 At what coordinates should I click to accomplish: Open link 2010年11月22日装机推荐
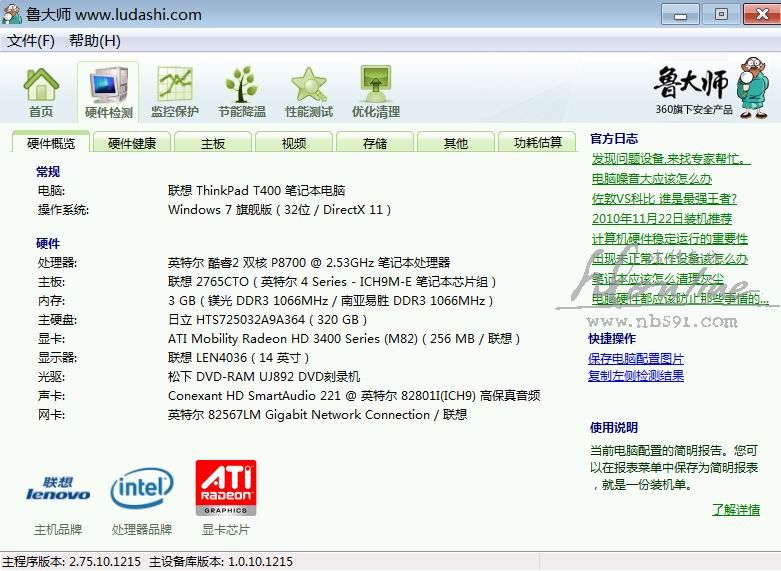click(x=661, y=219)
